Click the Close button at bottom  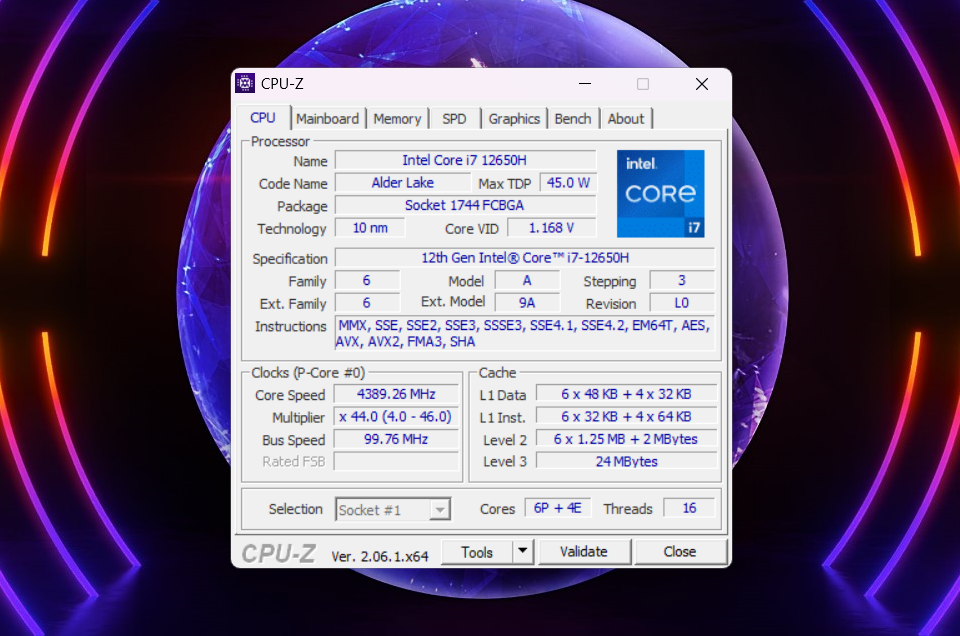680,552
